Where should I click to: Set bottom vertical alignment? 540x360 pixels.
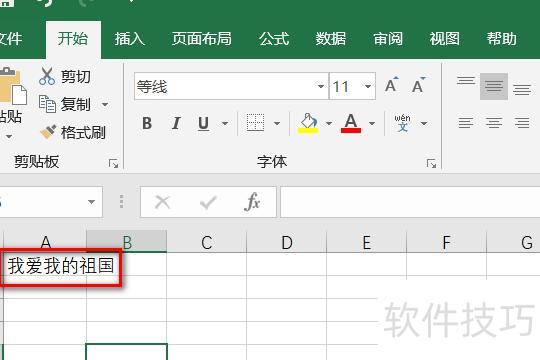pos(522,90)
